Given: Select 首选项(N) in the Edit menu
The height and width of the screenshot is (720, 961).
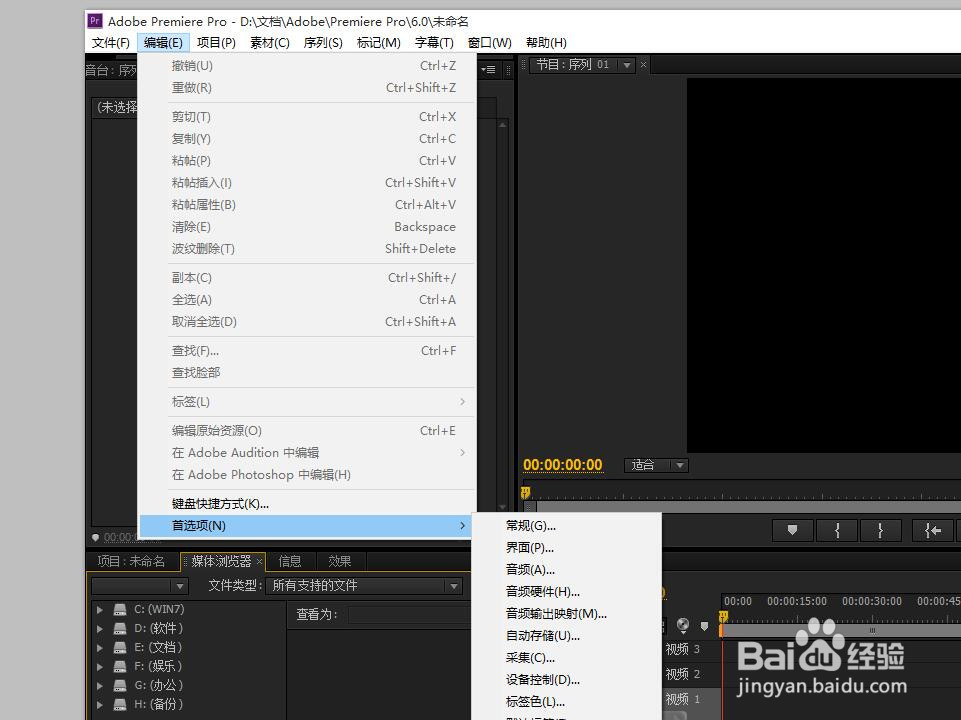Looking at the screenshot, I should (x=306, y=526).
